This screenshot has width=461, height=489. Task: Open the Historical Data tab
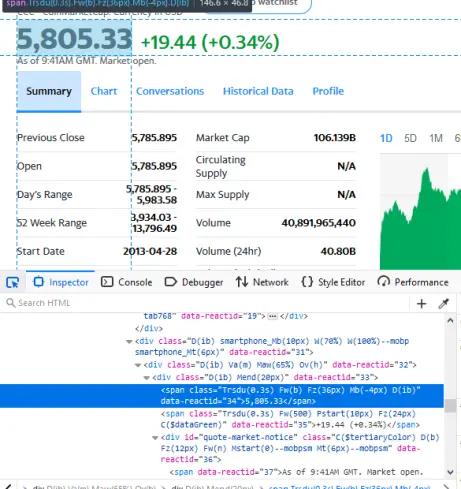[258, 91]
